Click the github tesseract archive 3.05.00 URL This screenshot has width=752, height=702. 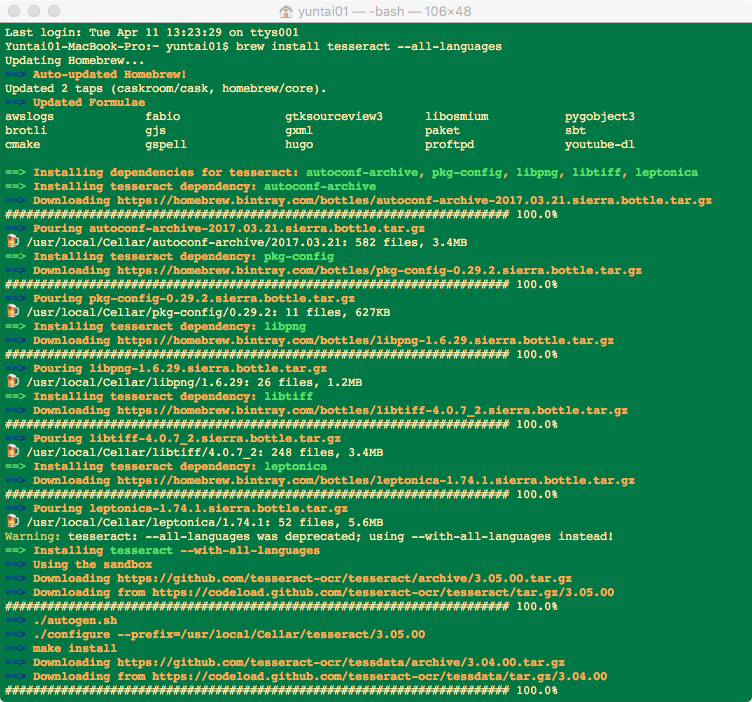344,579
